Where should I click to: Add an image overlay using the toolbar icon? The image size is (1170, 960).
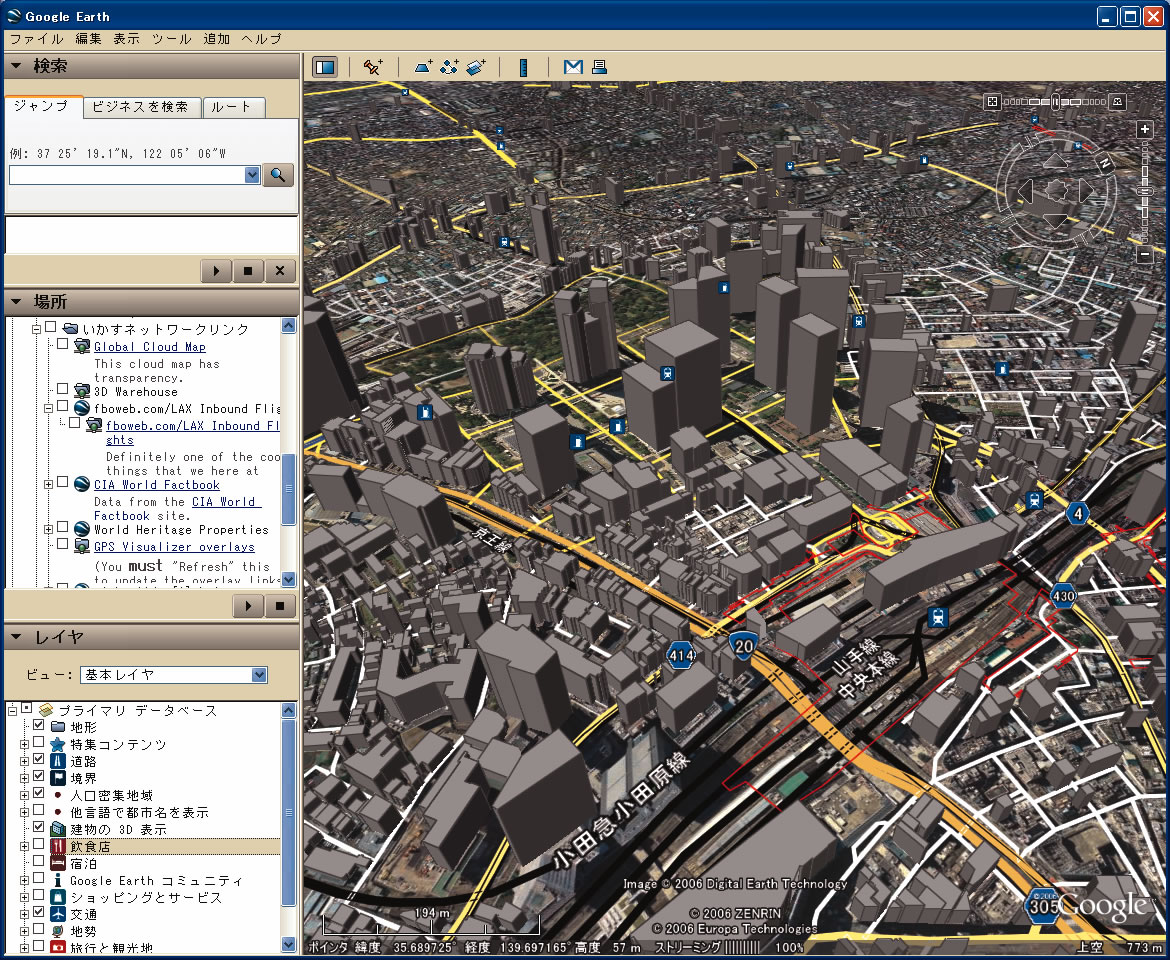coord(475,67)
